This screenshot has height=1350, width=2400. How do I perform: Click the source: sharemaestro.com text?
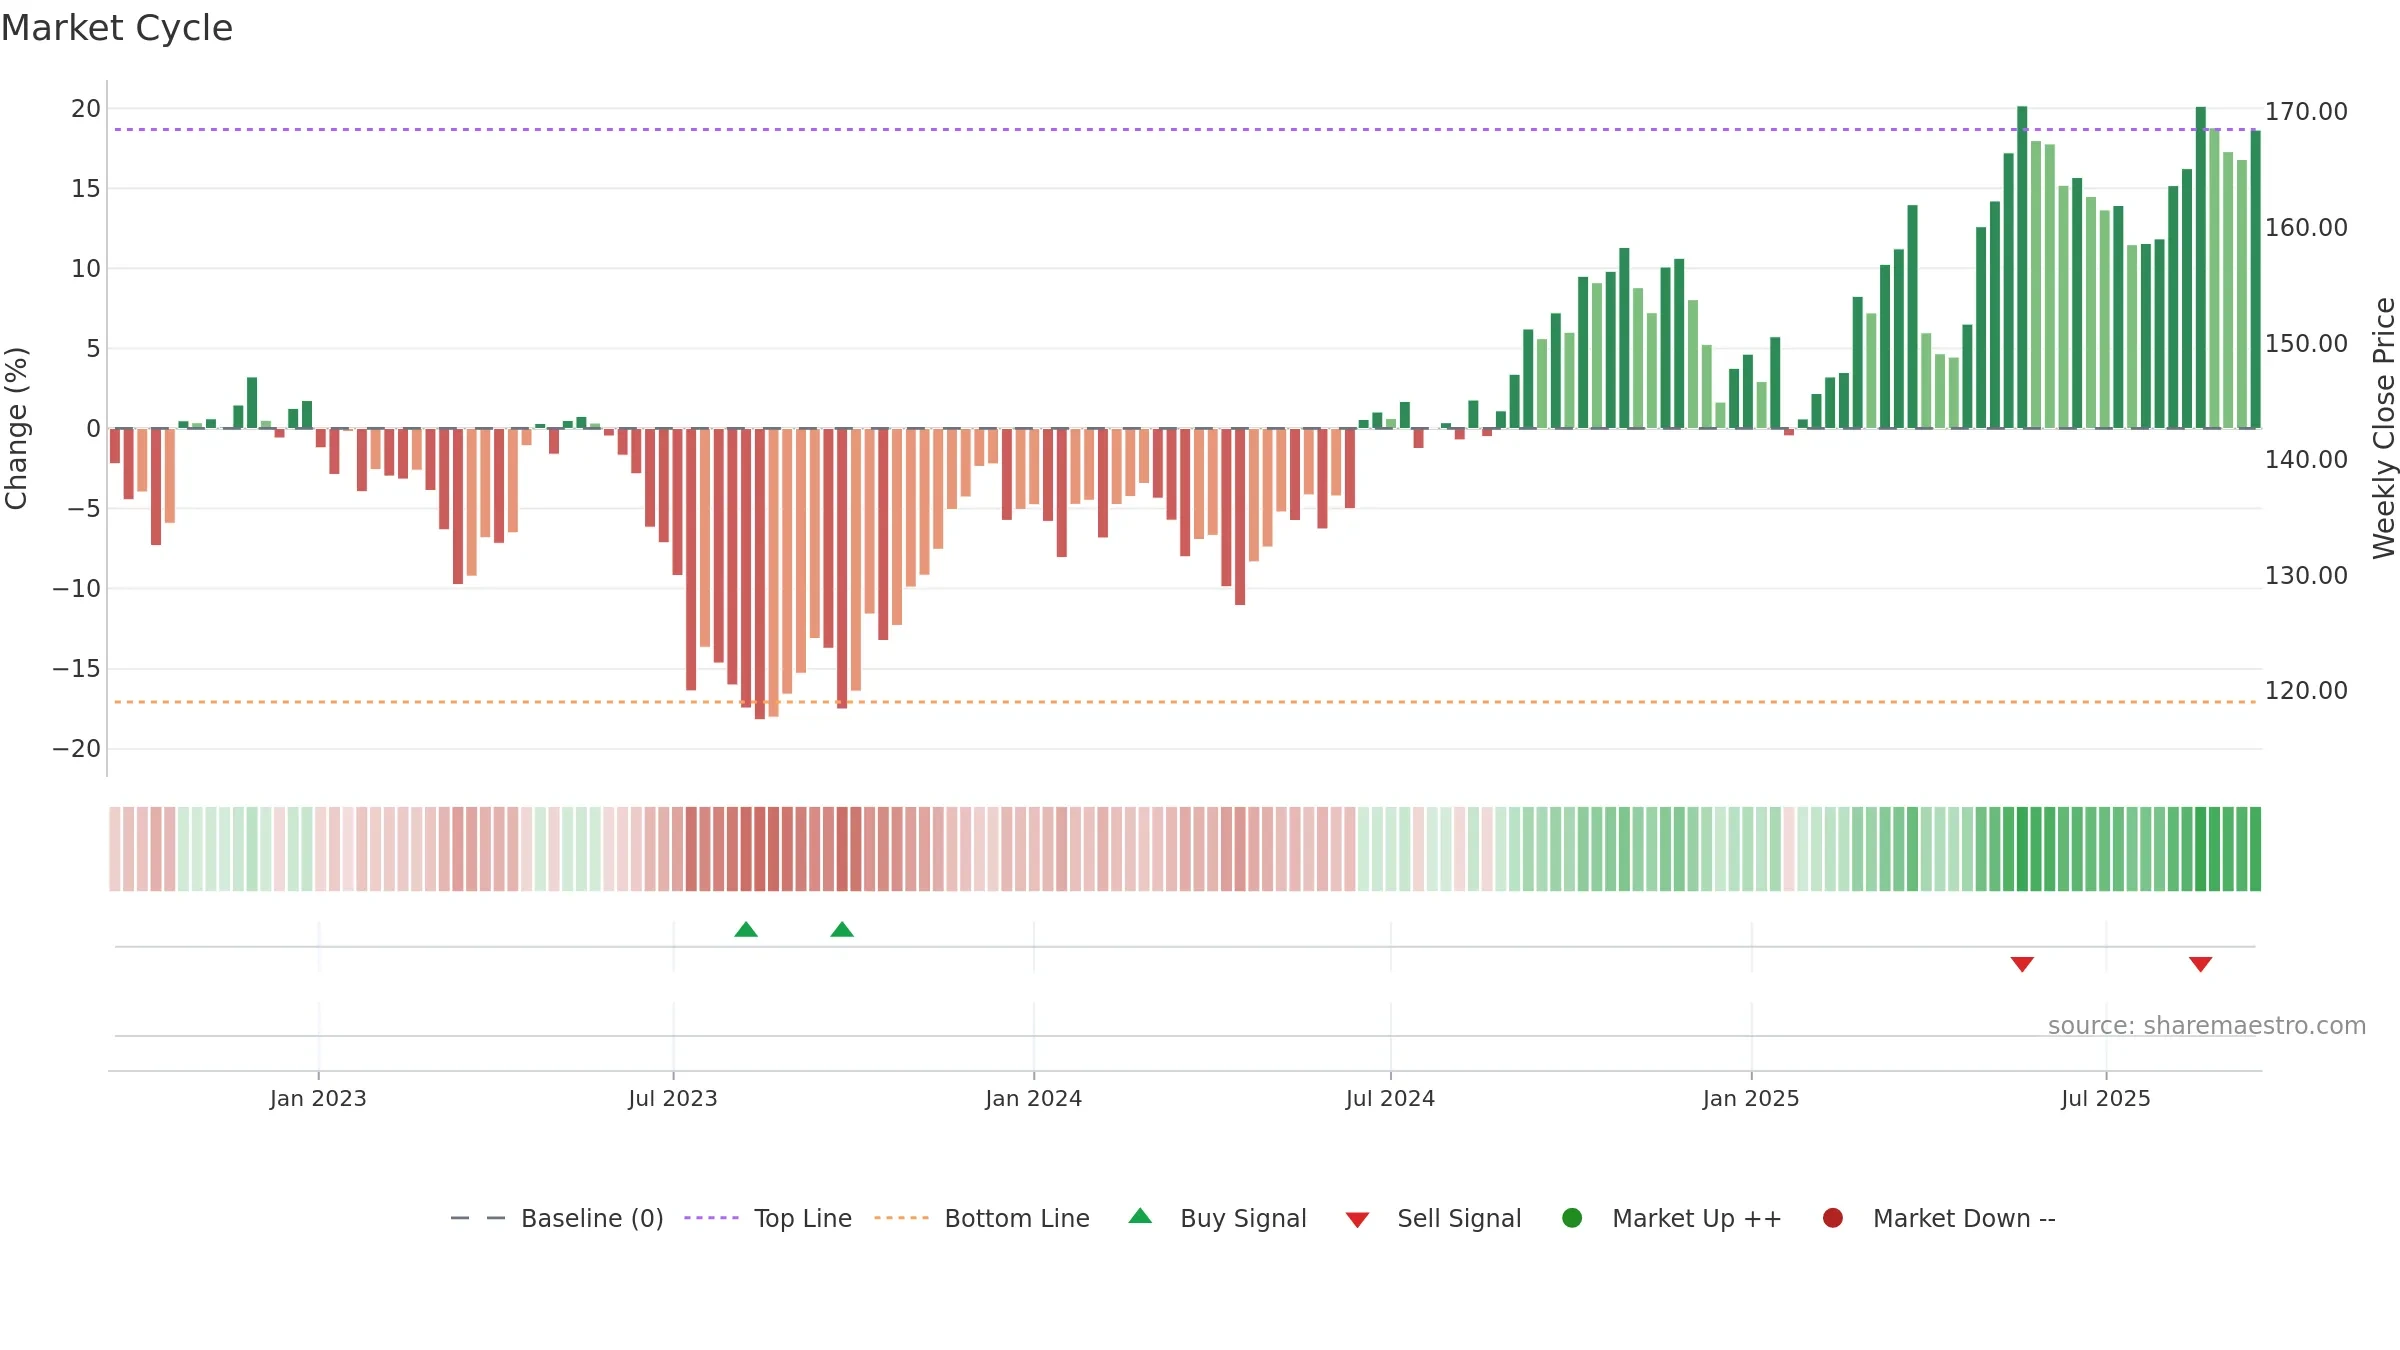(x=2207, y=1026)
